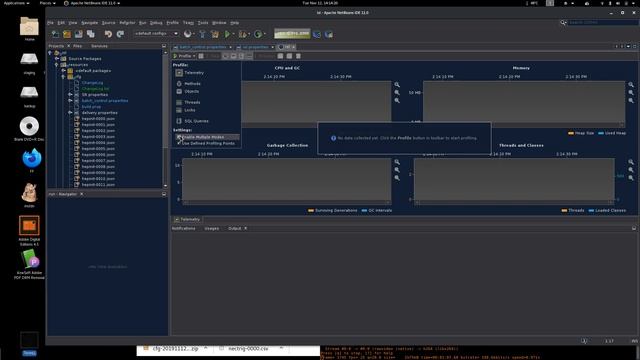The image size is (640, 360).
Task: Open Adobe Digital Editions on the desktop
Action: pos(29,226)
